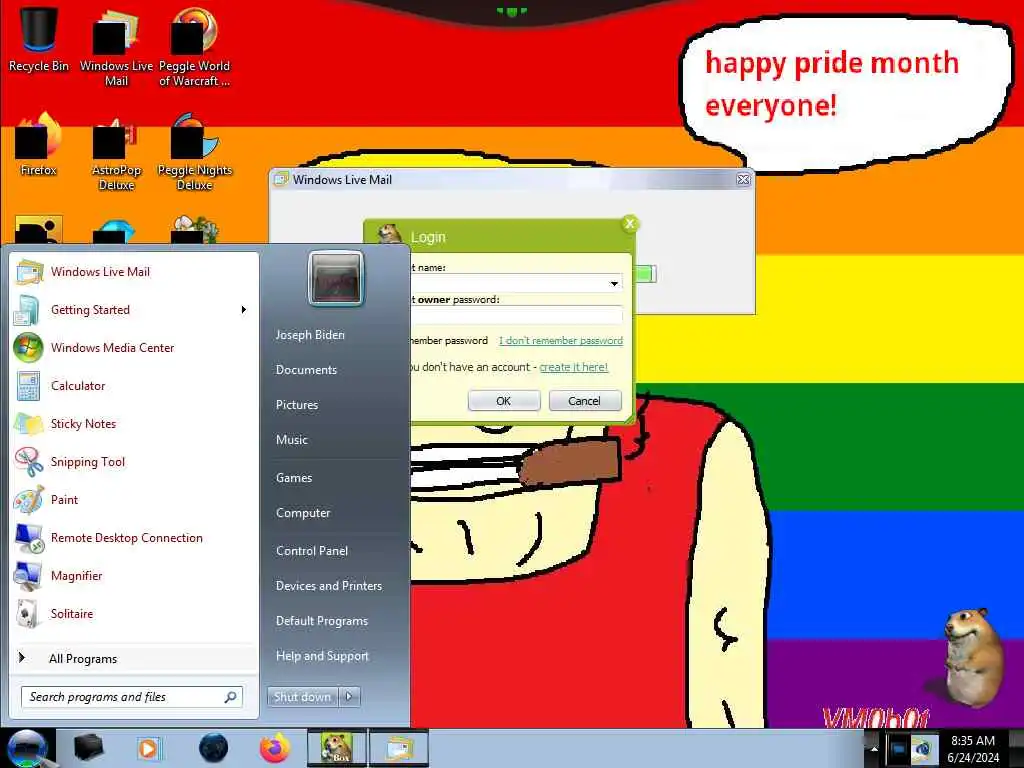Close the green Login dialog
Screen dimensions: 1024x768
(630, 224)
